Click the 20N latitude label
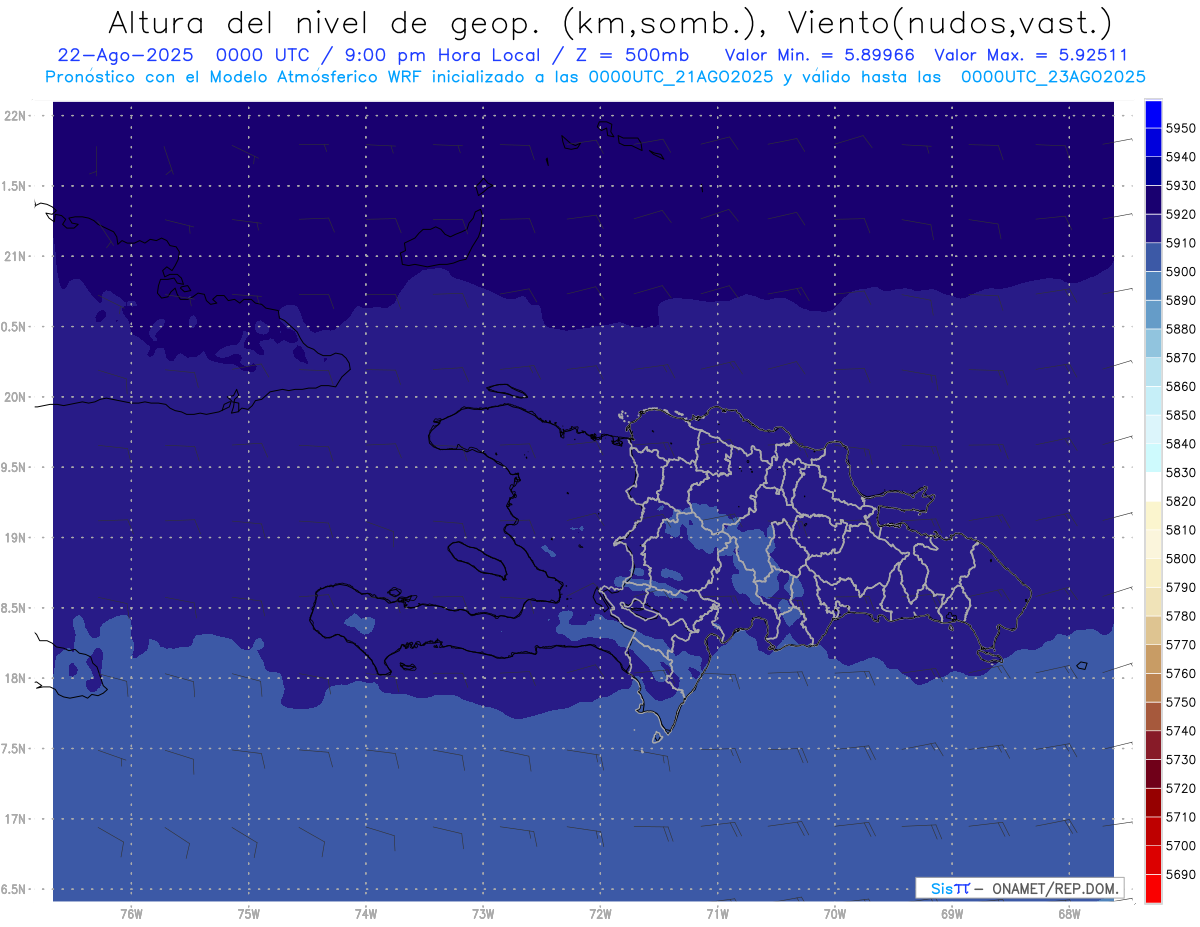The width and height of the screenshot is (1200, 927). point(17,397)
